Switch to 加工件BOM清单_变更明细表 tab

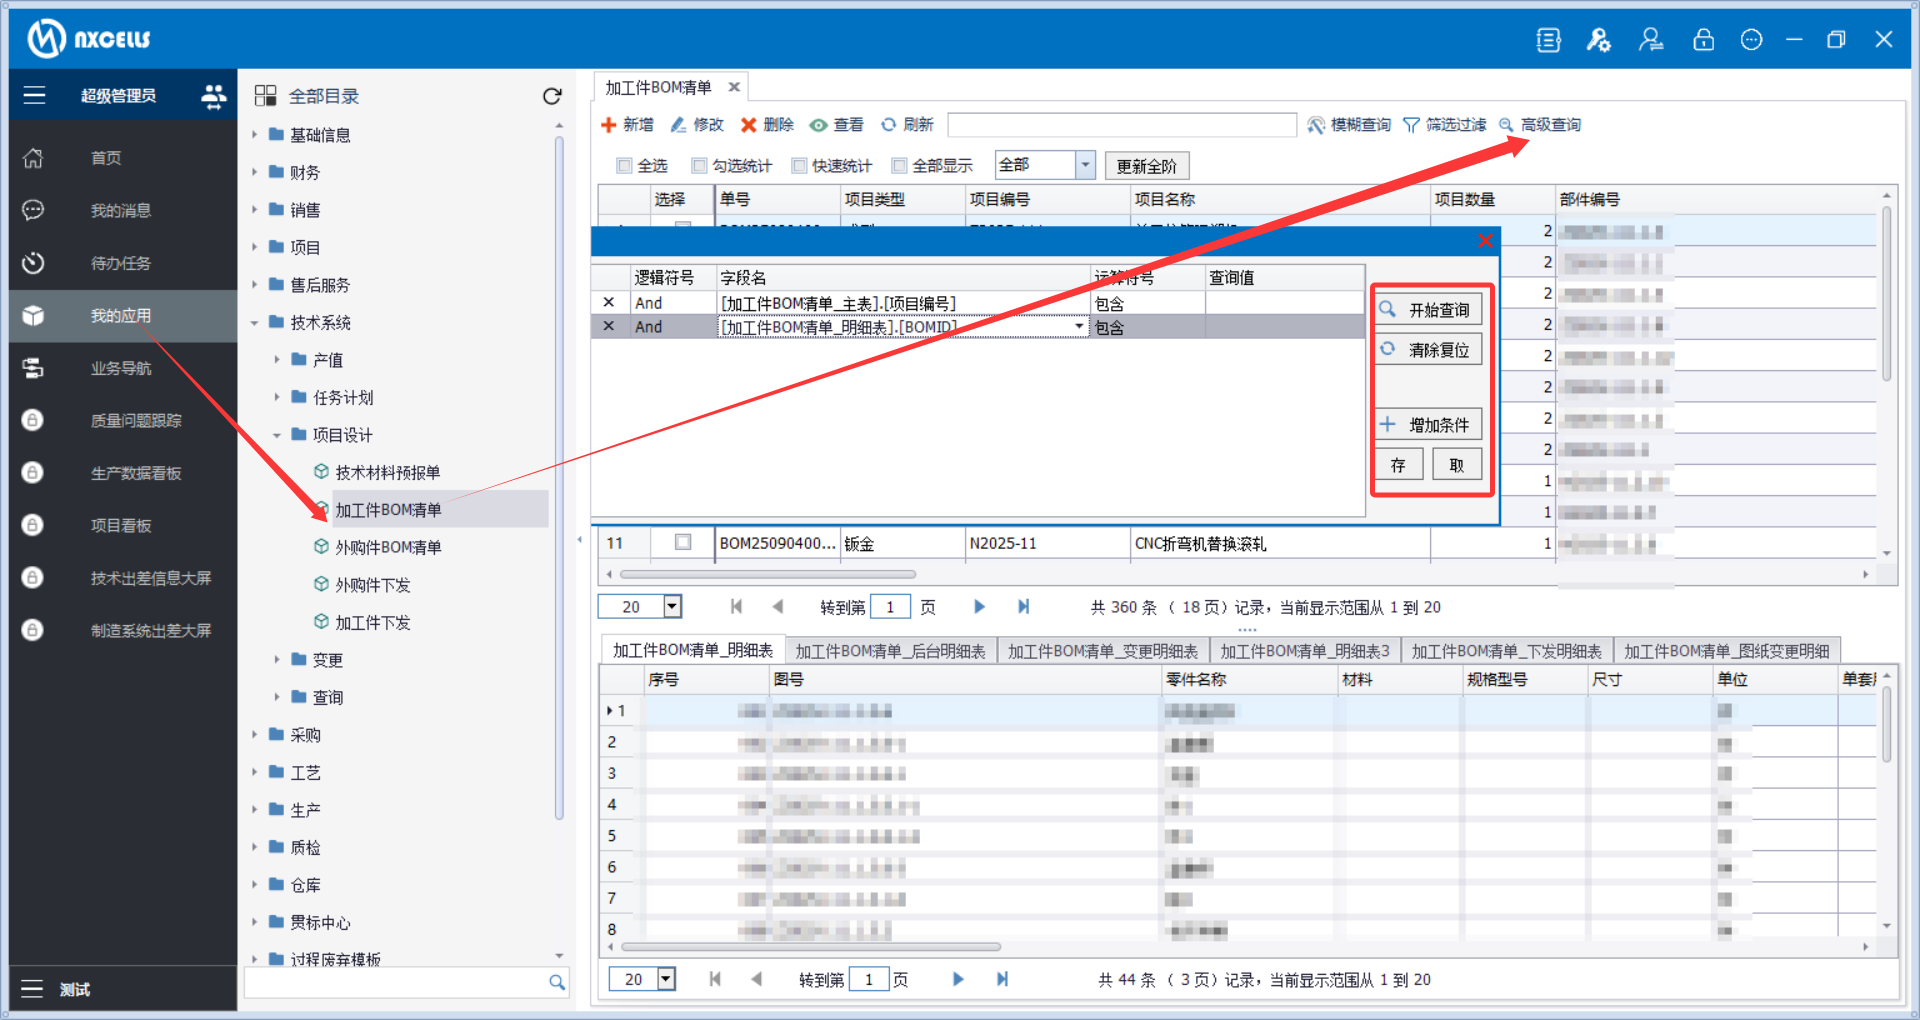(x=1102, y=651)
